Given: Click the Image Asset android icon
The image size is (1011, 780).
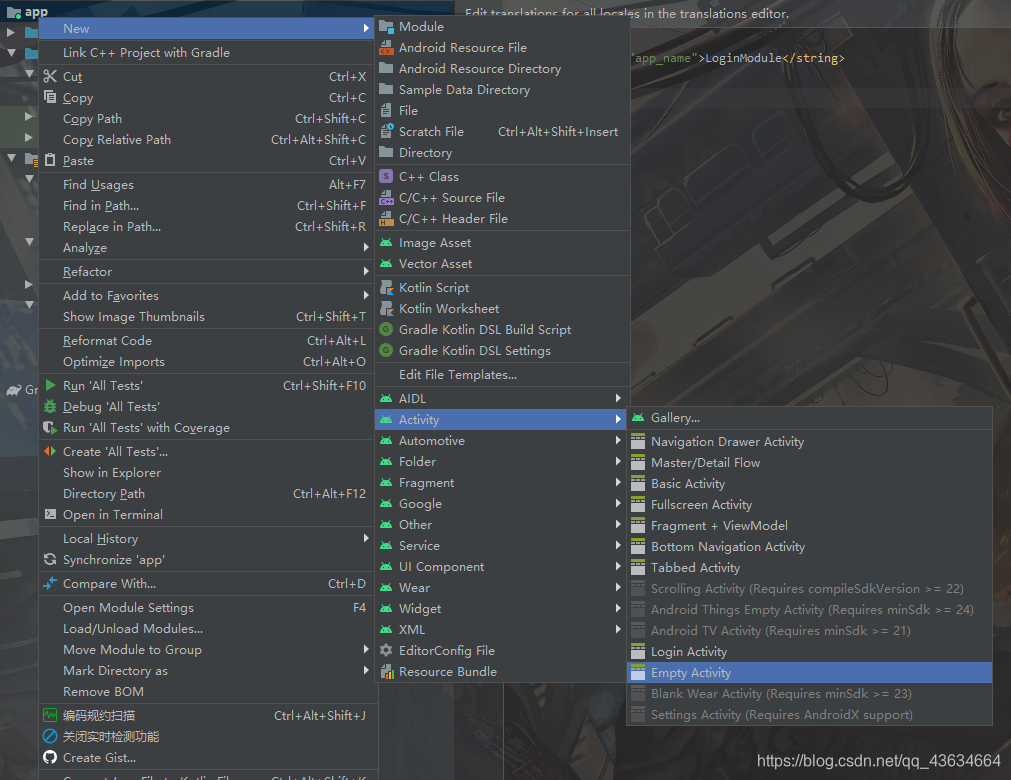Looking at the screenshot, I should tap(386, 243).
